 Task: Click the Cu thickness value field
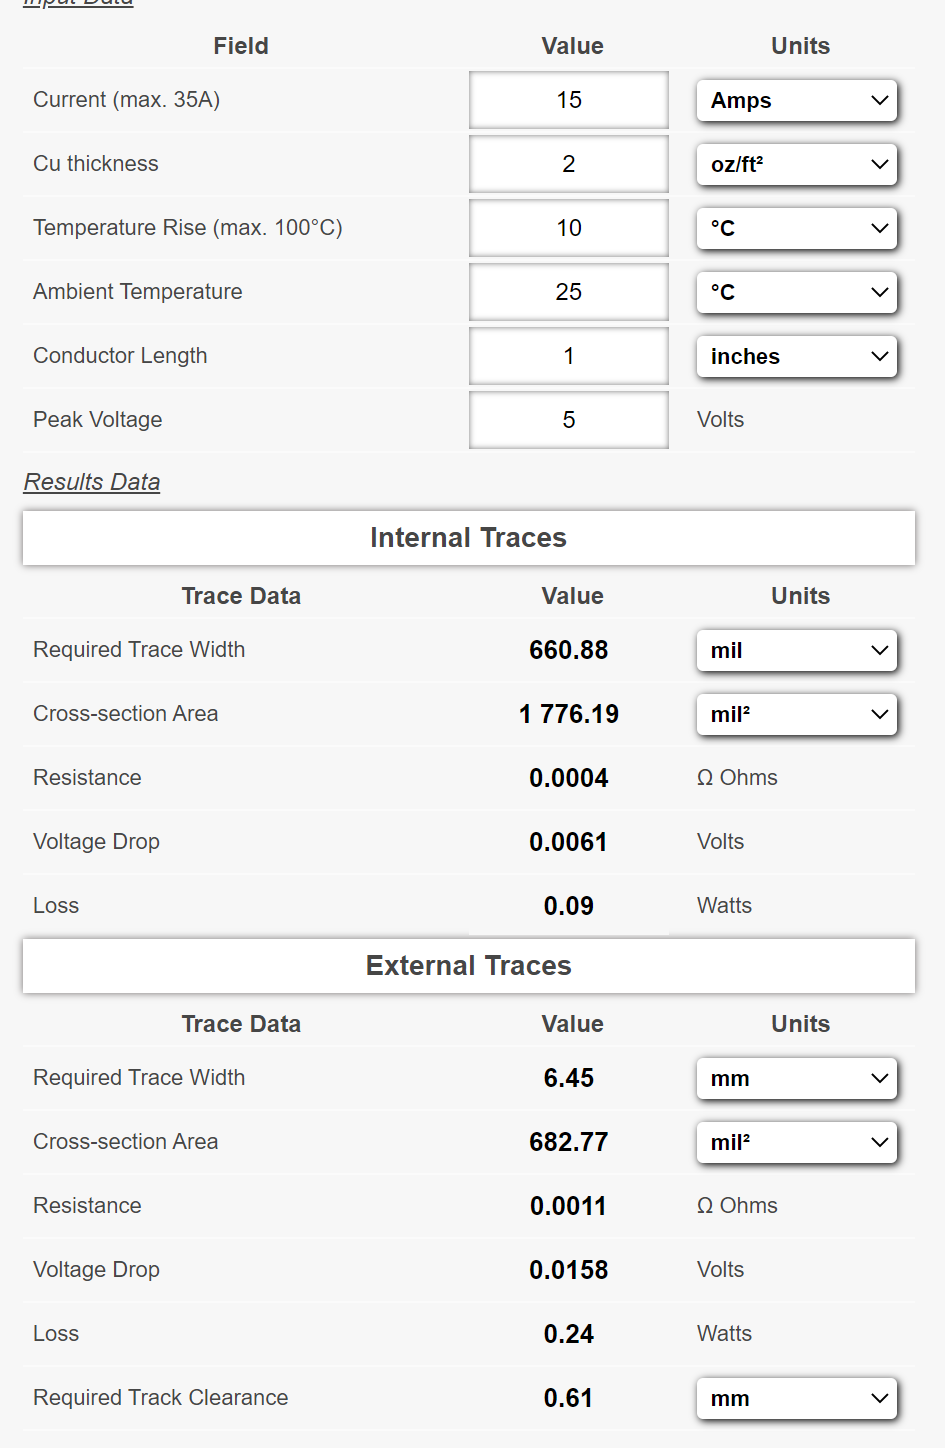coord(568,164)
